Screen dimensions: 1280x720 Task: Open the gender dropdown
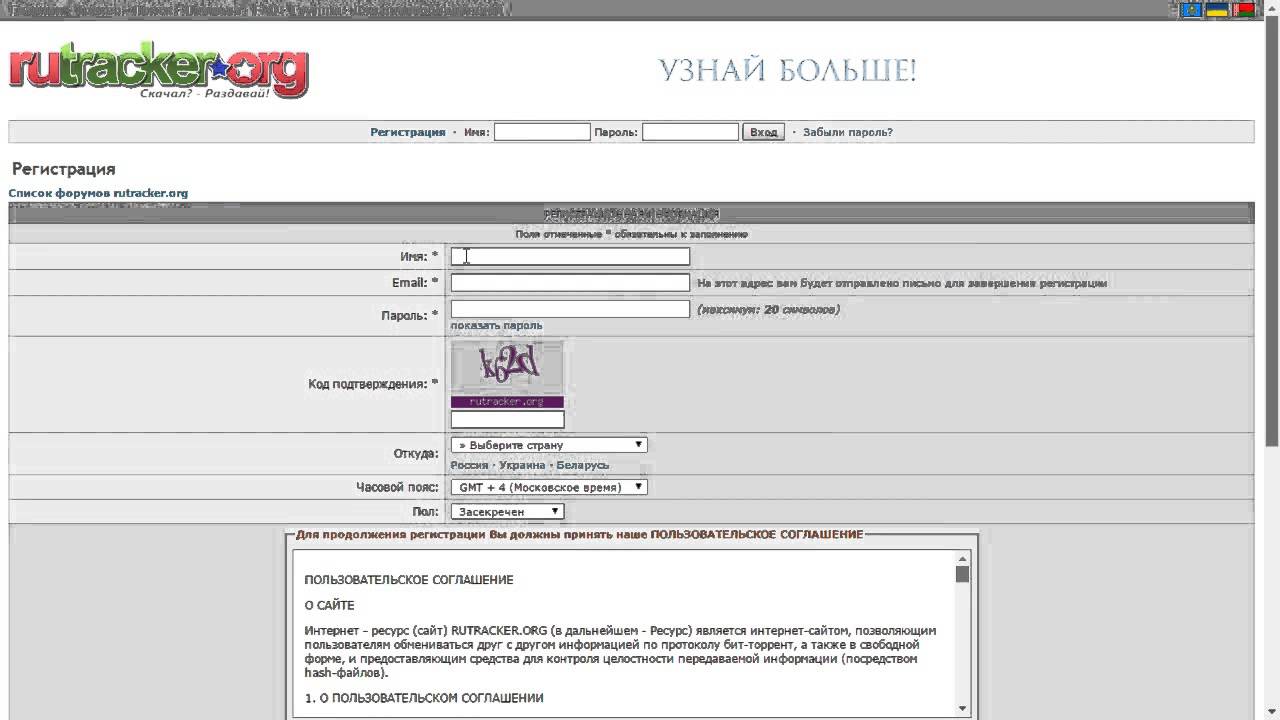pos(507,511)
